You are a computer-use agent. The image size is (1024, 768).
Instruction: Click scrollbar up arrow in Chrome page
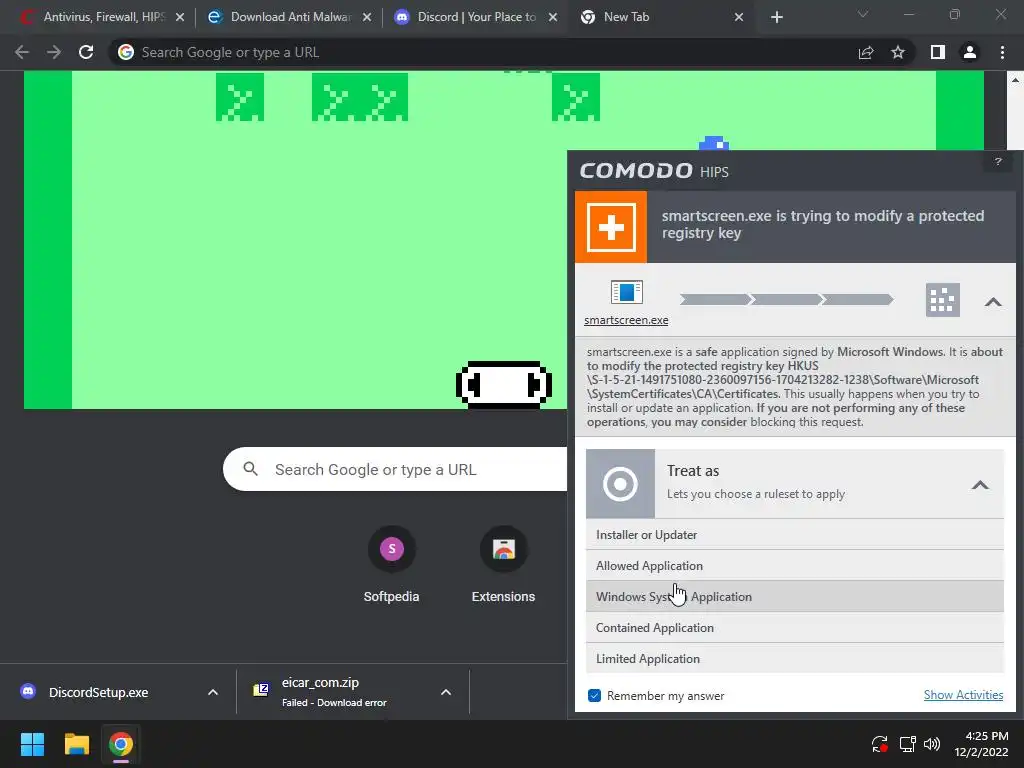pyautogui.click(x=1015, y=80)
